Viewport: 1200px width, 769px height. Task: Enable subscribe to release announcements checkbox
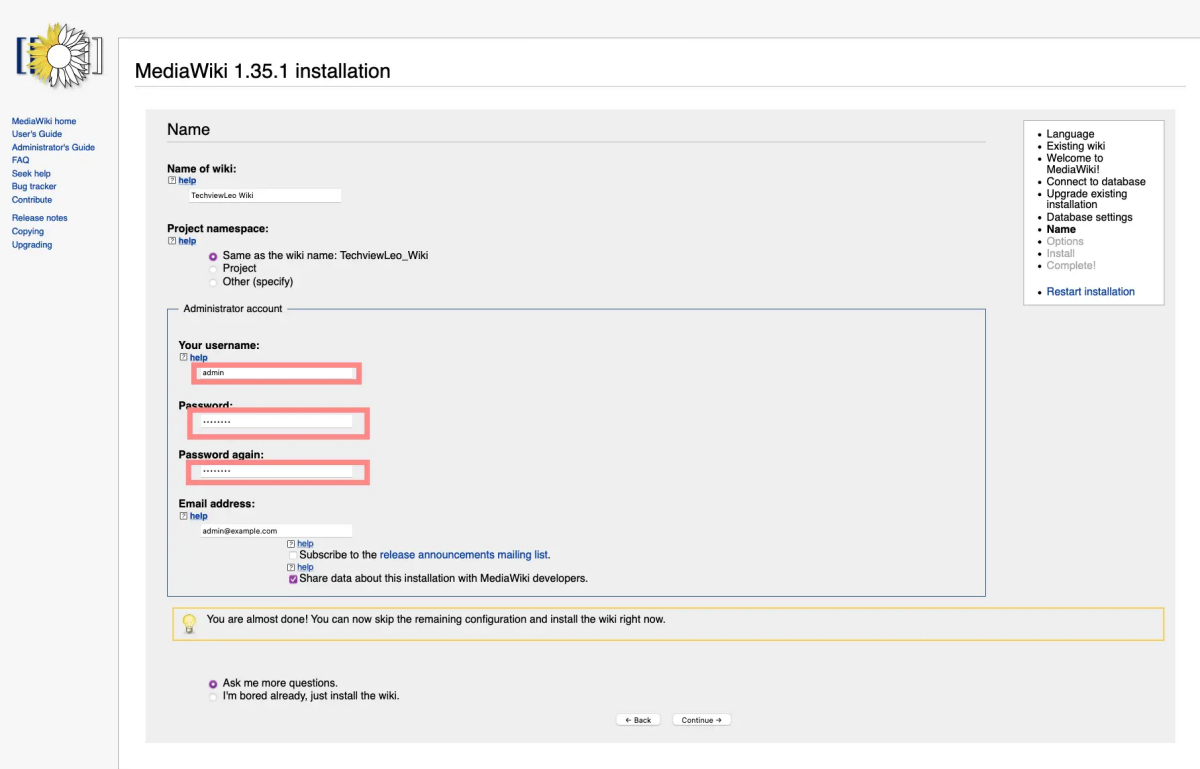tap(293, 555)
